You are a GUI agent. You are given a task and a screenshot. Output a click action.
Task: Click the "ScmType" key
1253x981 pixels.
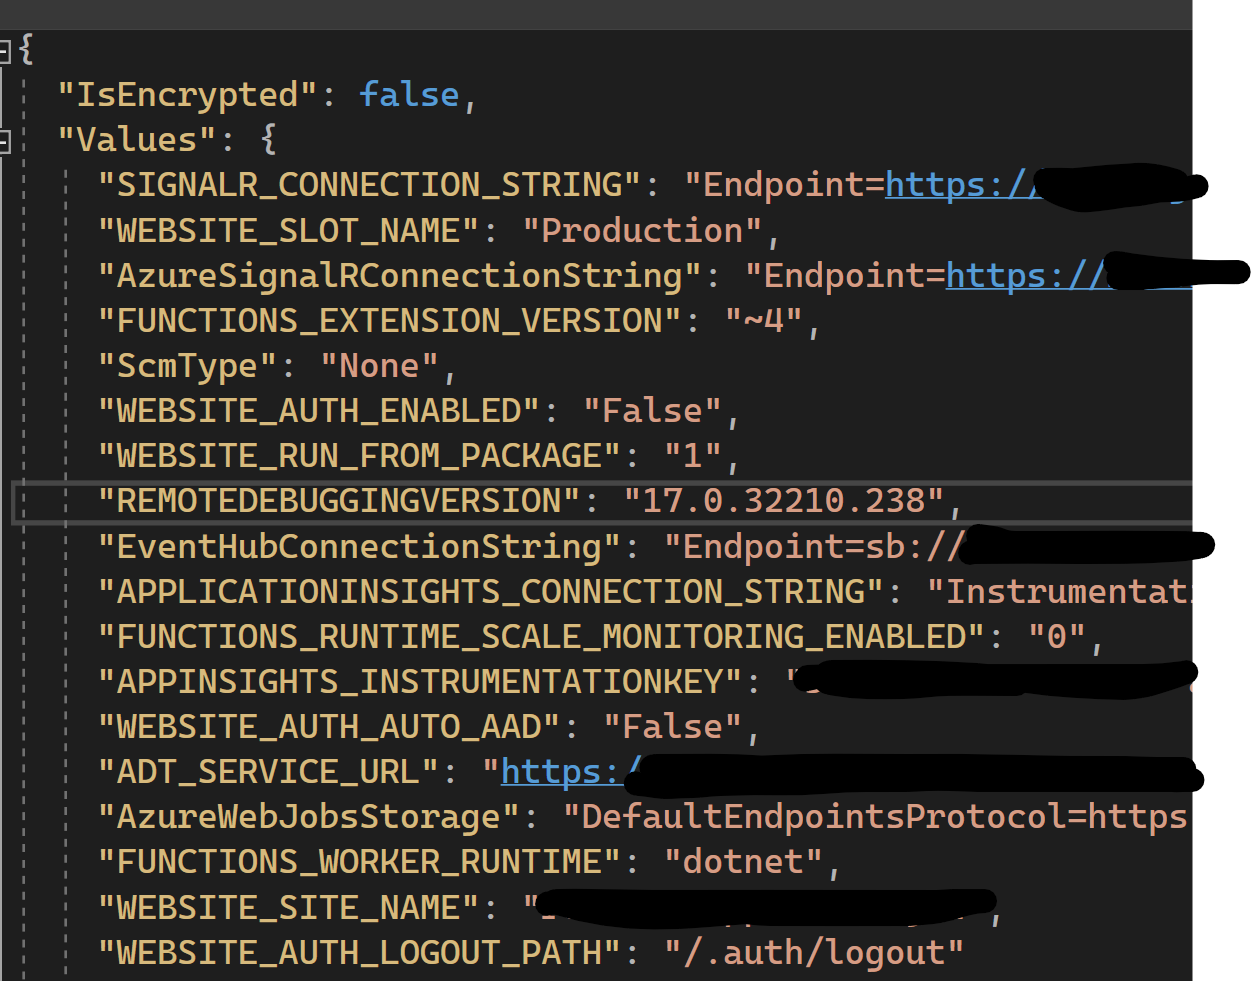pyautogui.click(x=187, y=366)
